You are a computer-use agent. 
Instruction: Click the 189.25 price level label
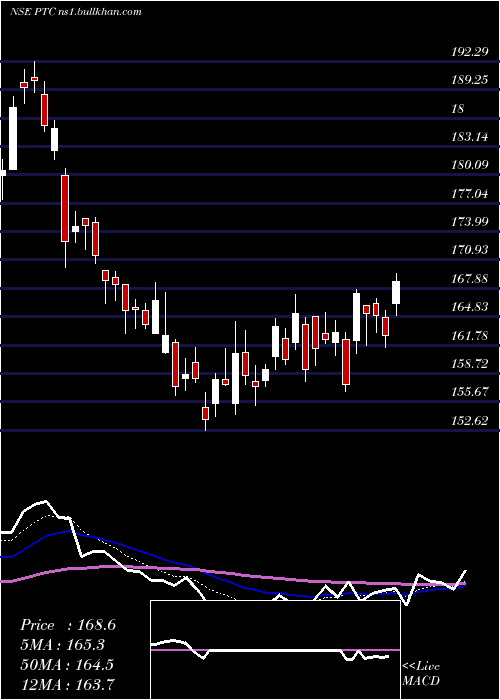tap(469, 80)
